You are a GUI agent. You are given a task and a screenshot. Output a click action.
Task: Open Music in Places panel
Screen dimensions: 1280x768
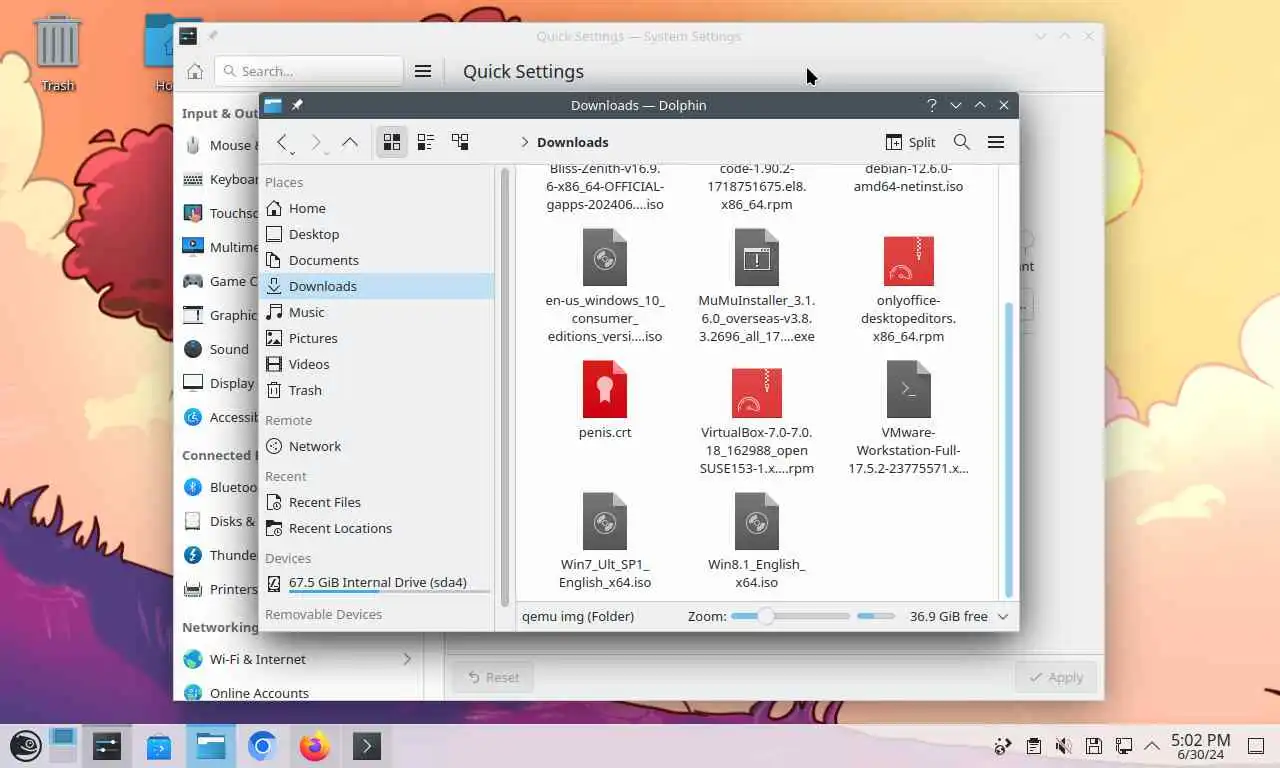(x=377, y=312)
